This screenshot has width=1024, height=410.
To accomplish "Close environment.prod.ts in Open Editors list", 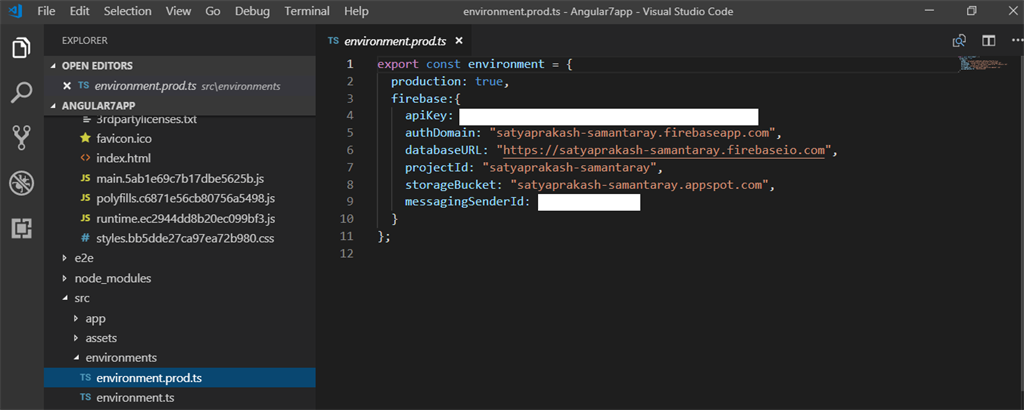I will (66, 86).
